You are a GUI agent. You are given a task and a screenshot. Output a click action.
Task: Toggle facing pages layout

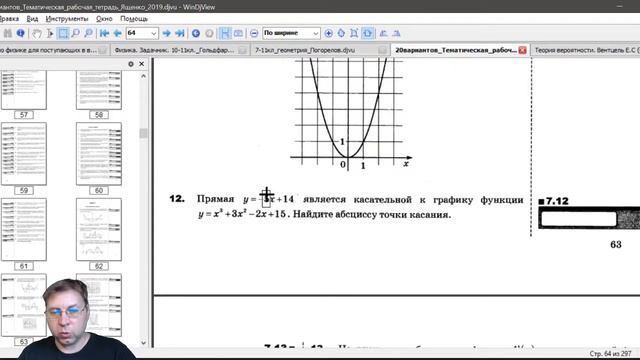[238, 33]
